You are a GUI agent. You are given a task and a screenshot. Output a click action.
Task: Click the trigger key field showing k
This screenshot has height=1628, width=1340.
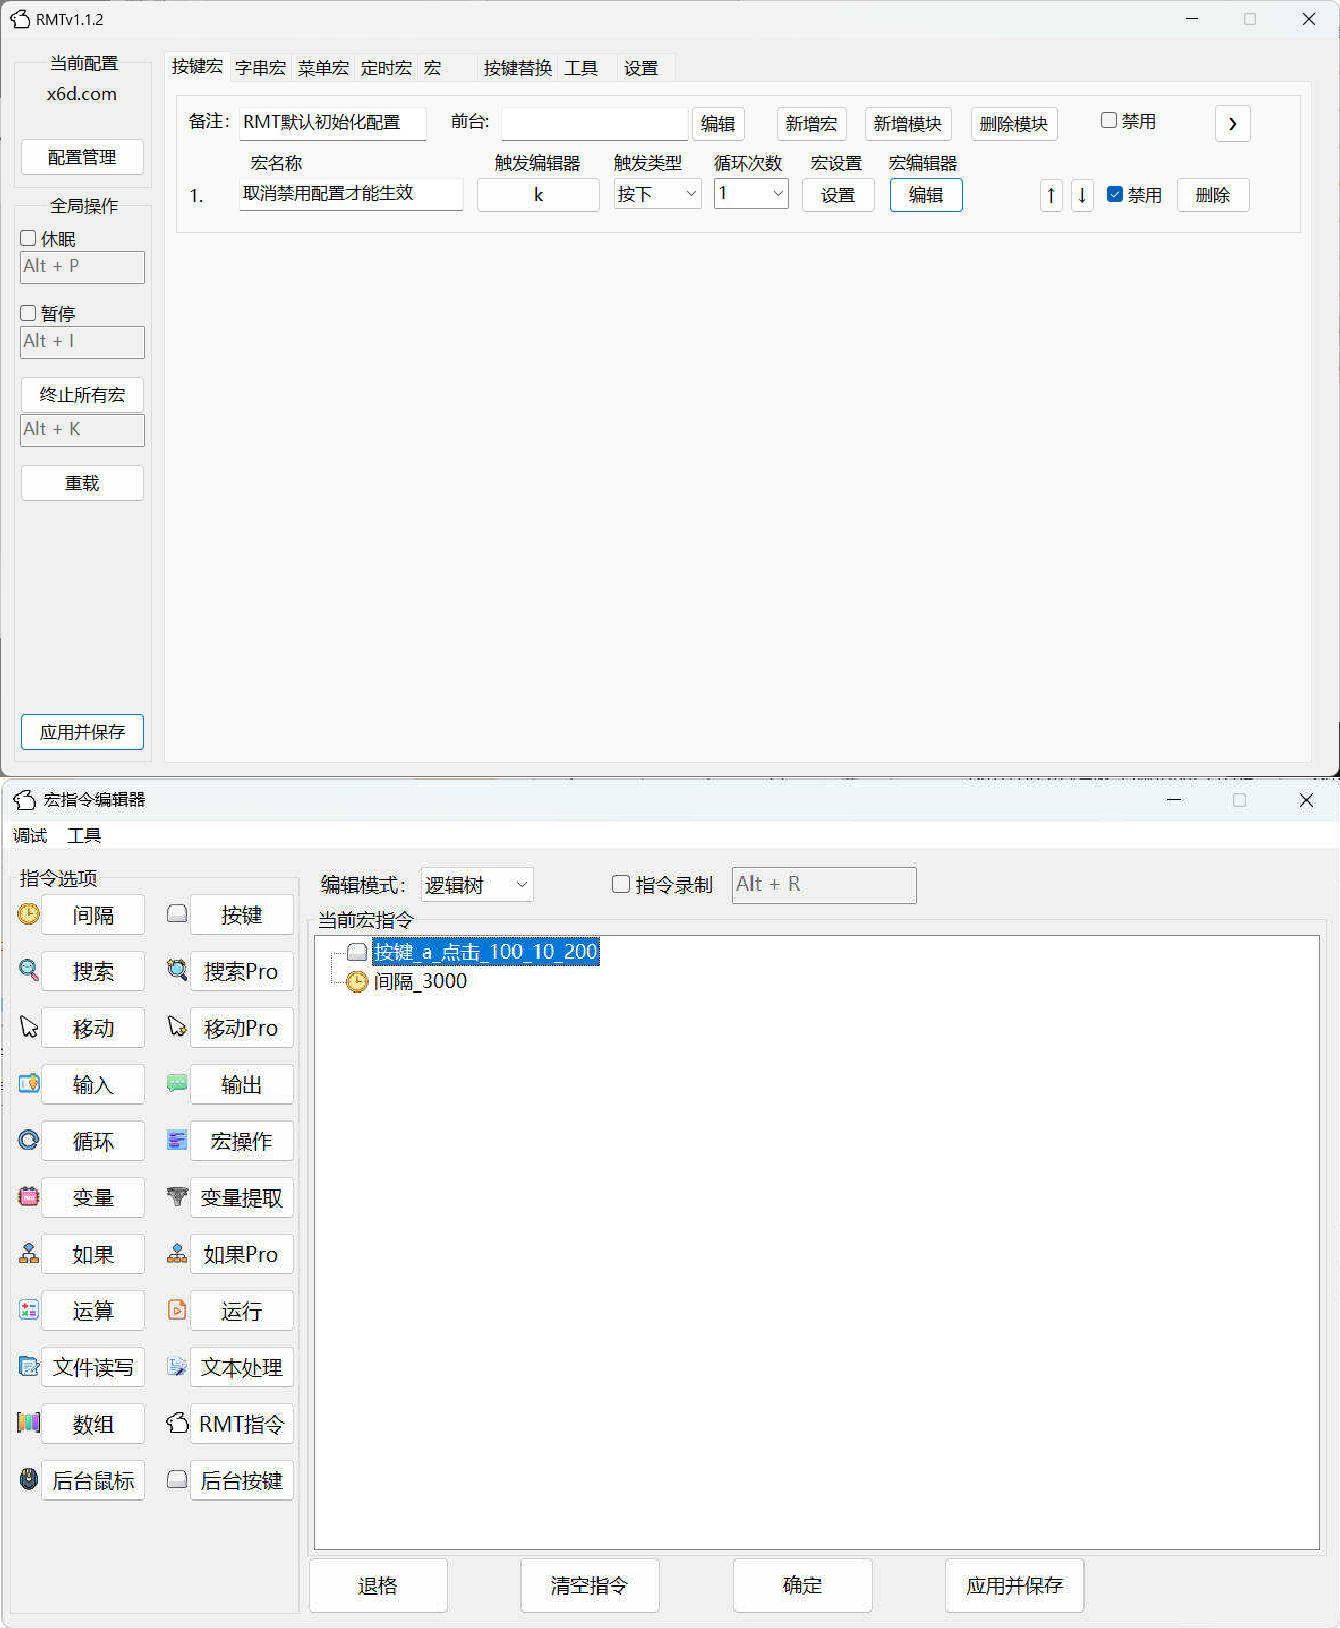coord(538,195)
